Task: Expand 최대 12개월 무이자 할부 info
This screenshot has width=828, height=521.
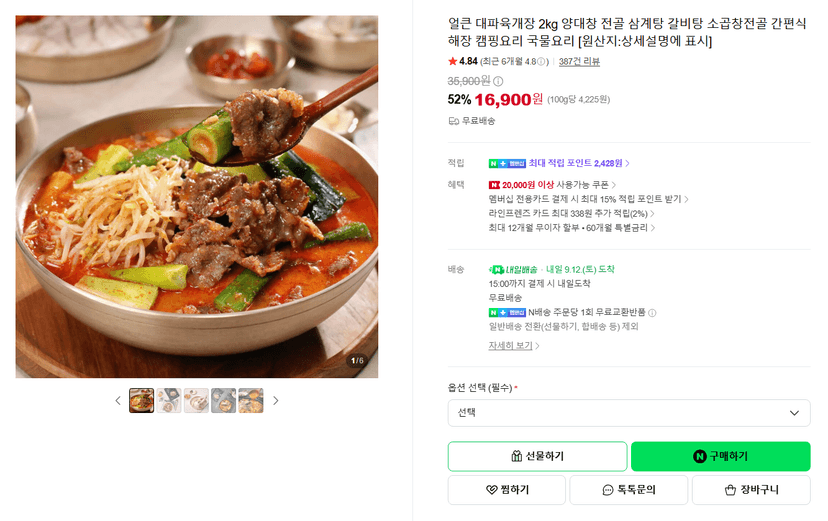Action: 572,228
